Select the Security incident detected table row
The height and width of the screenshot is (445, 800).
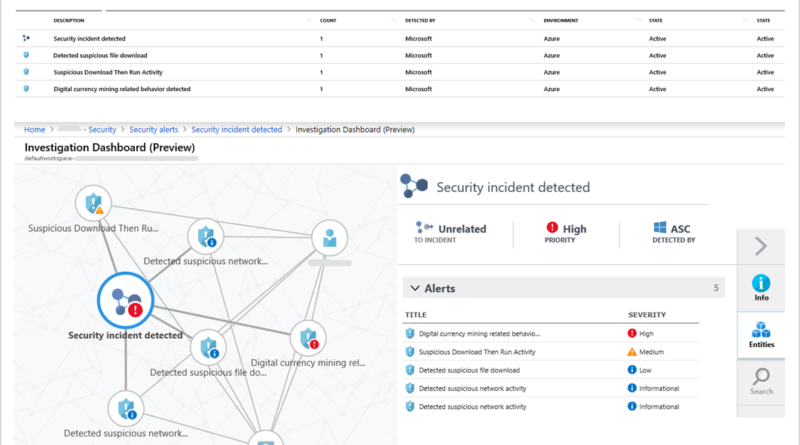[400, 38]
